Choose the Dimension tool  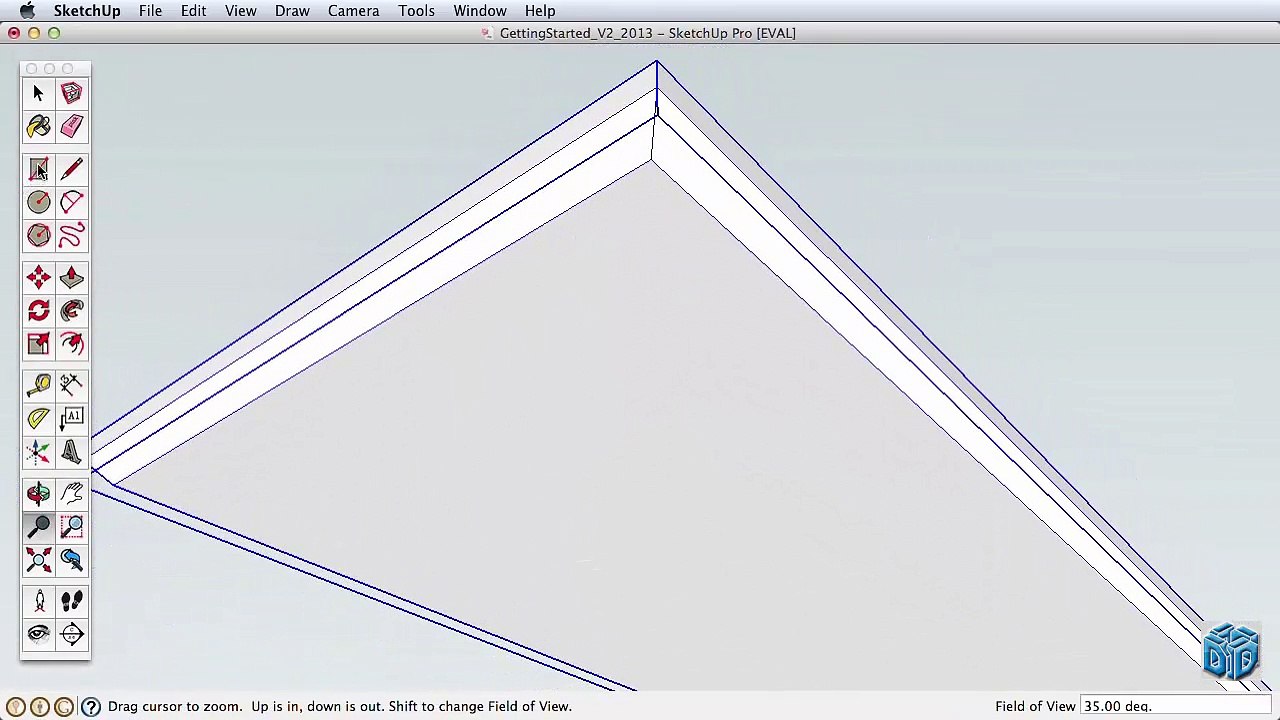coord(71,385)
